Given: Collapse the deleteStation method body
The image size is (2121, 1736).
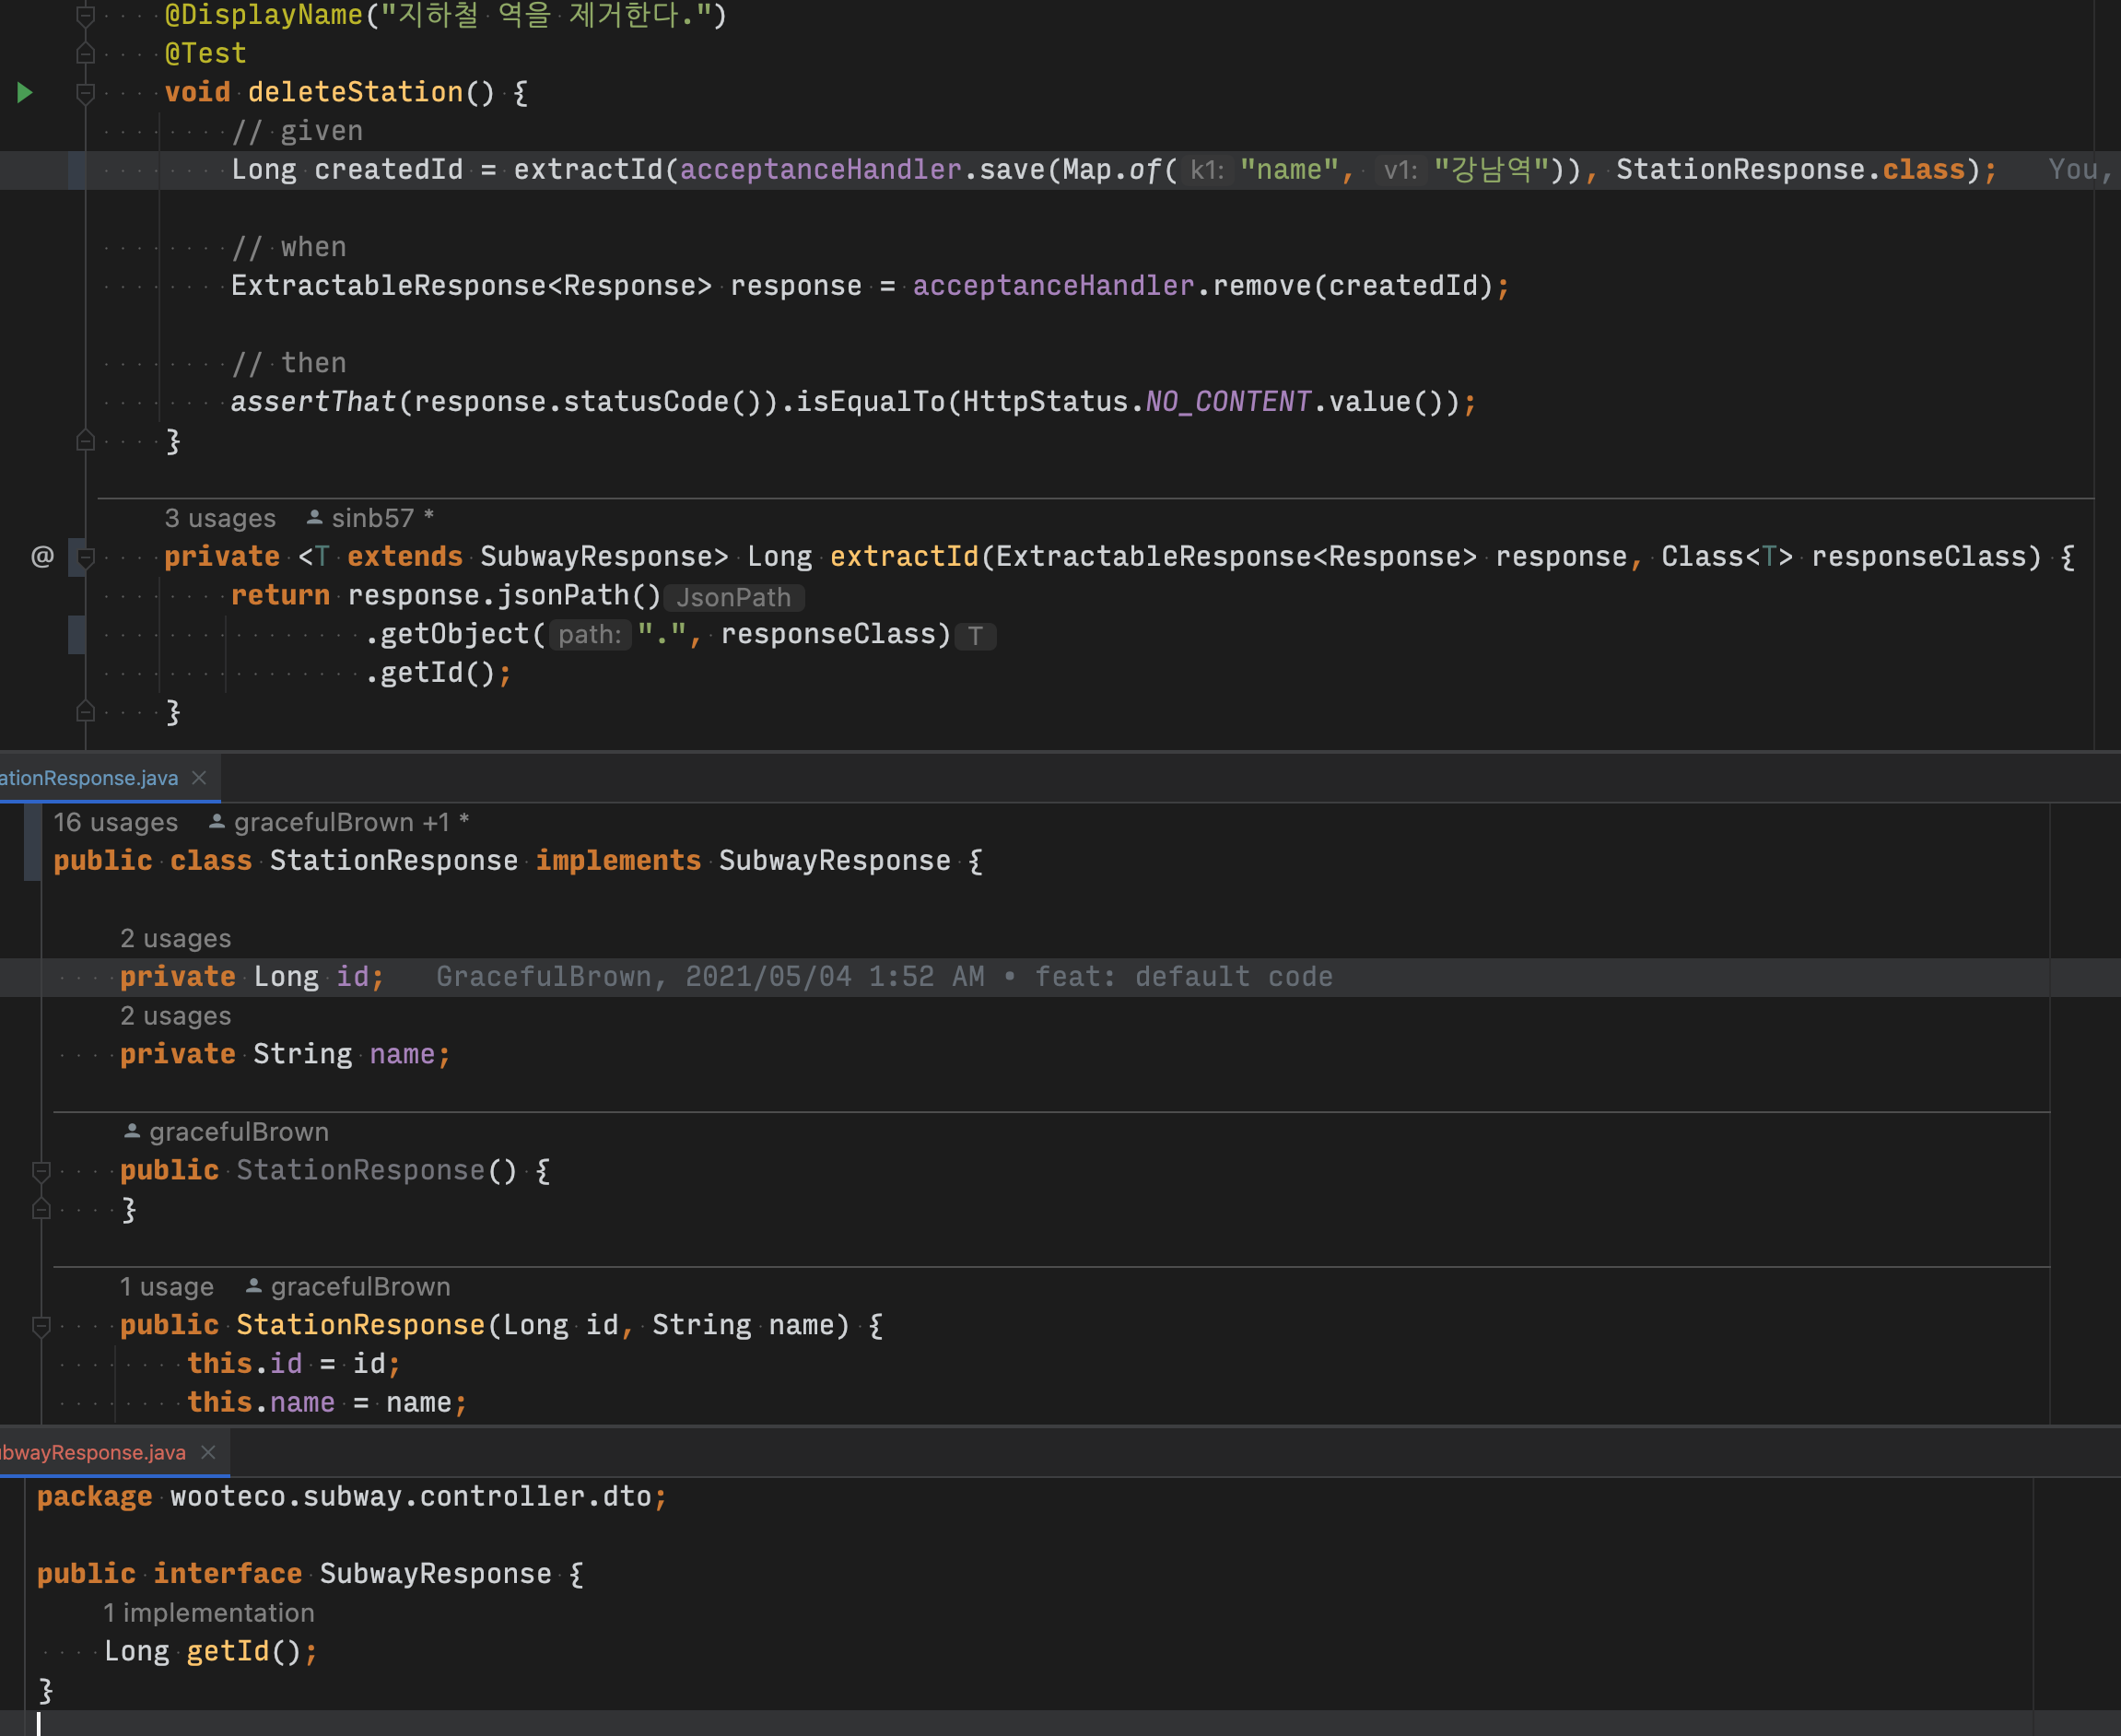Looking at the screenshot, I should [86, 93].
